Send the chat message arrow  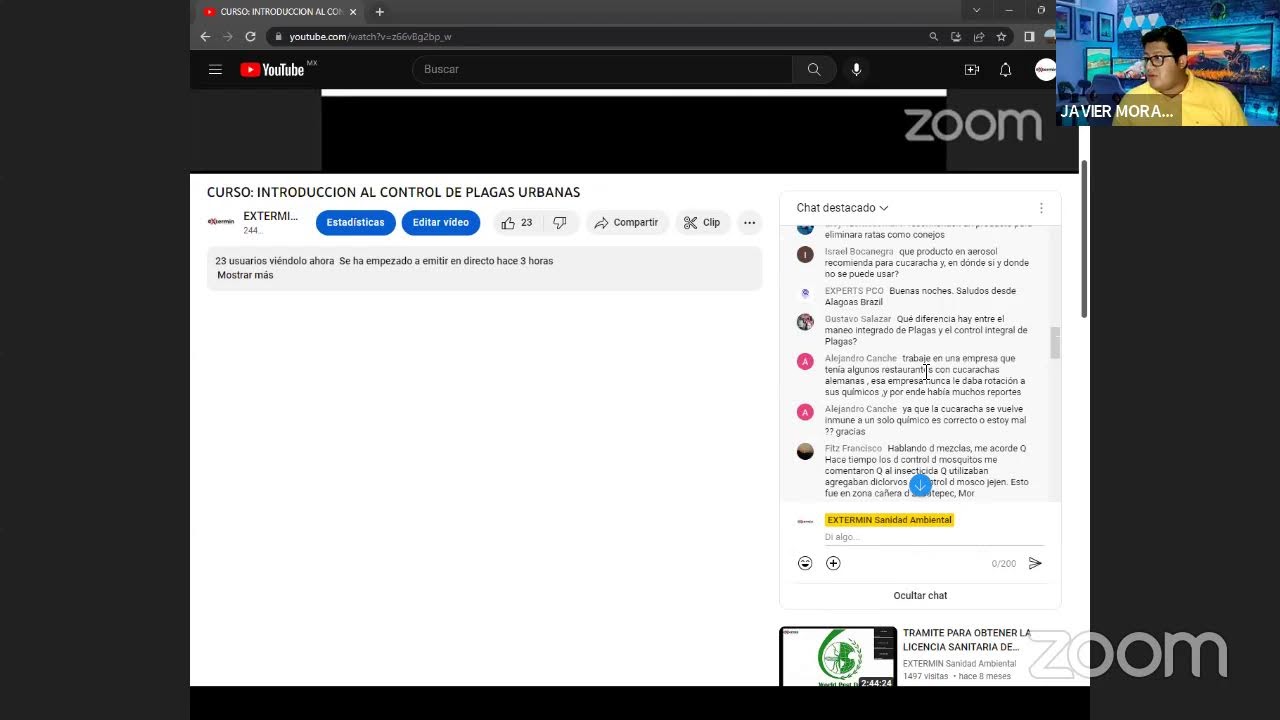[1035, 564]
